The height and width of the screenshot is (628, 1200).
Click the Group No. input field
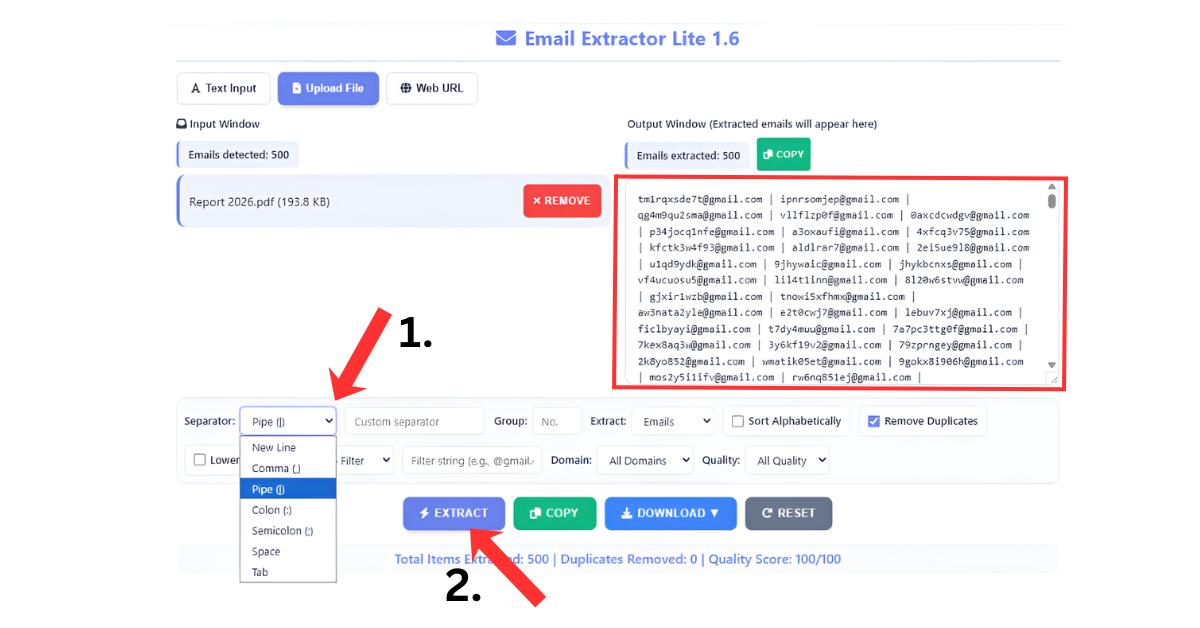click(x=557, y=422)
